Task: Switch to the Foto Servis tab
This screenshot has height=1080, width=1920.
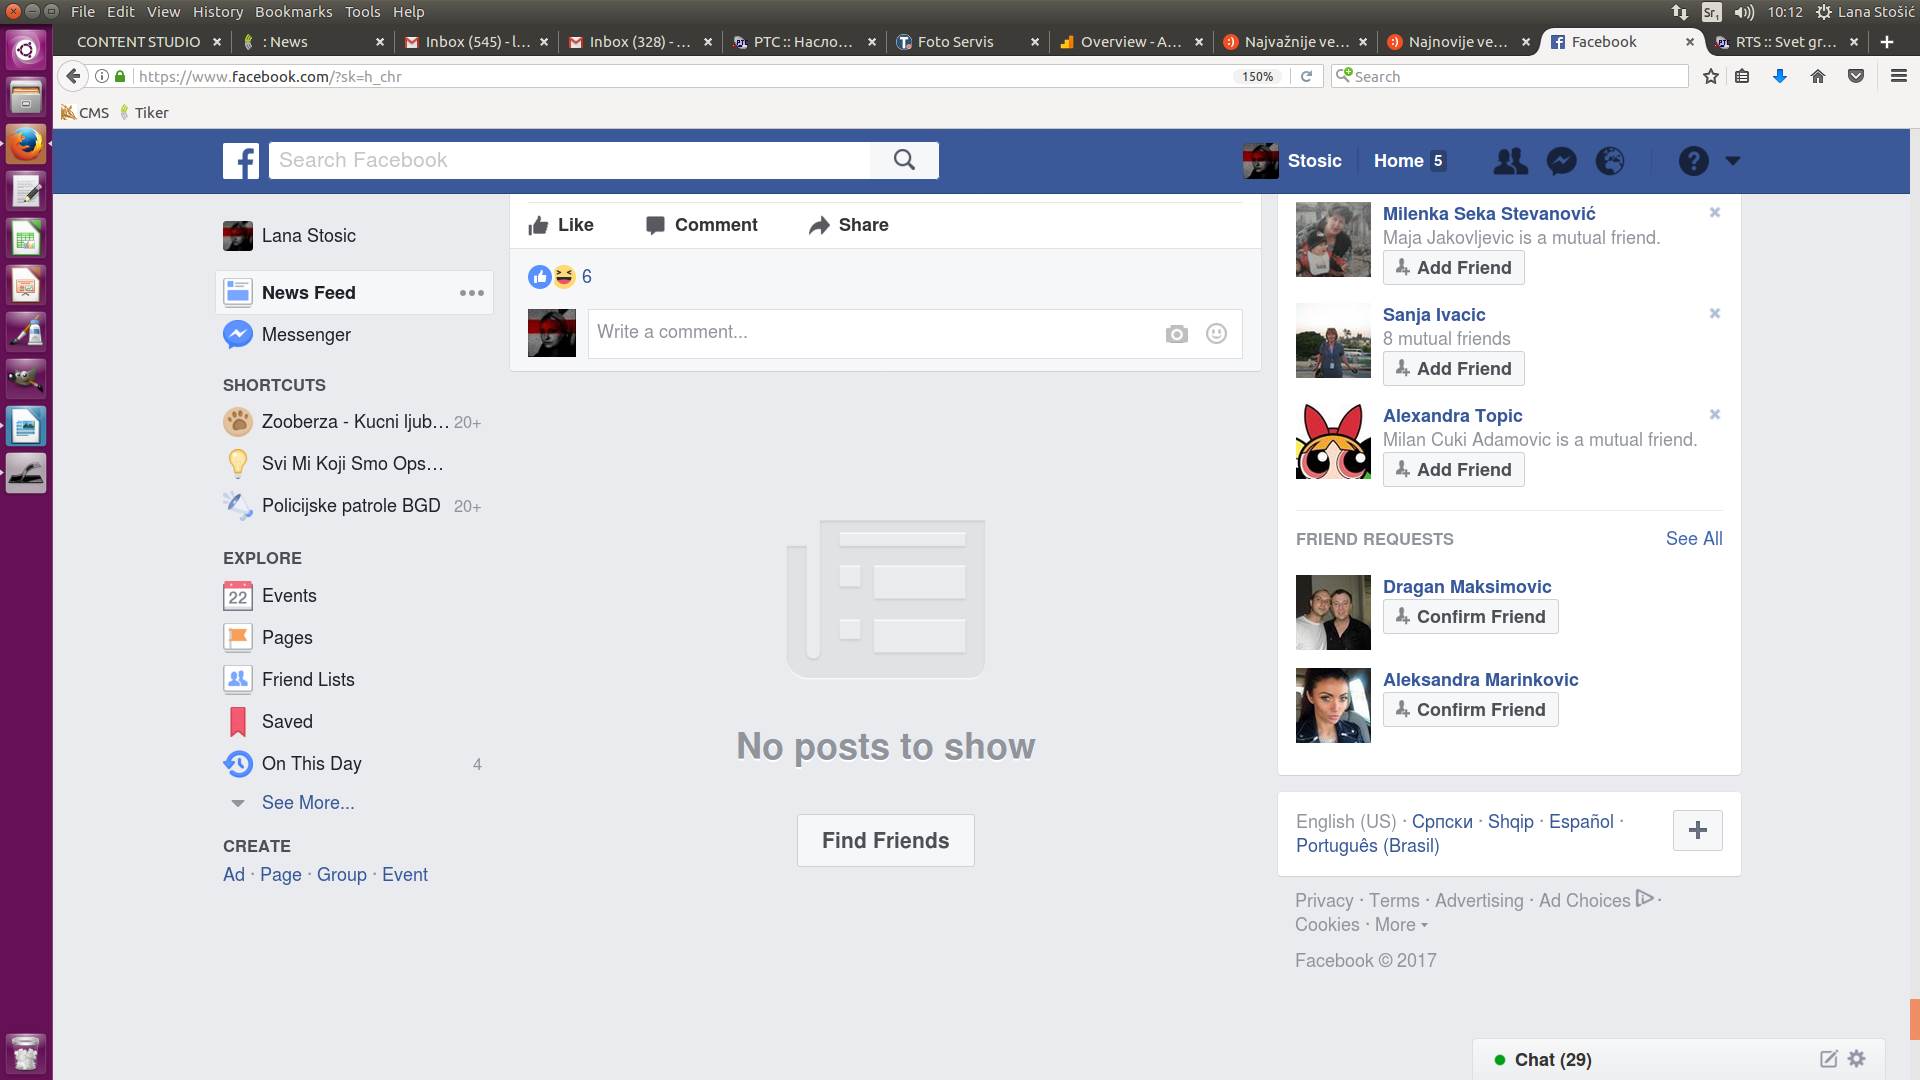Action: (x=955, y=42)
